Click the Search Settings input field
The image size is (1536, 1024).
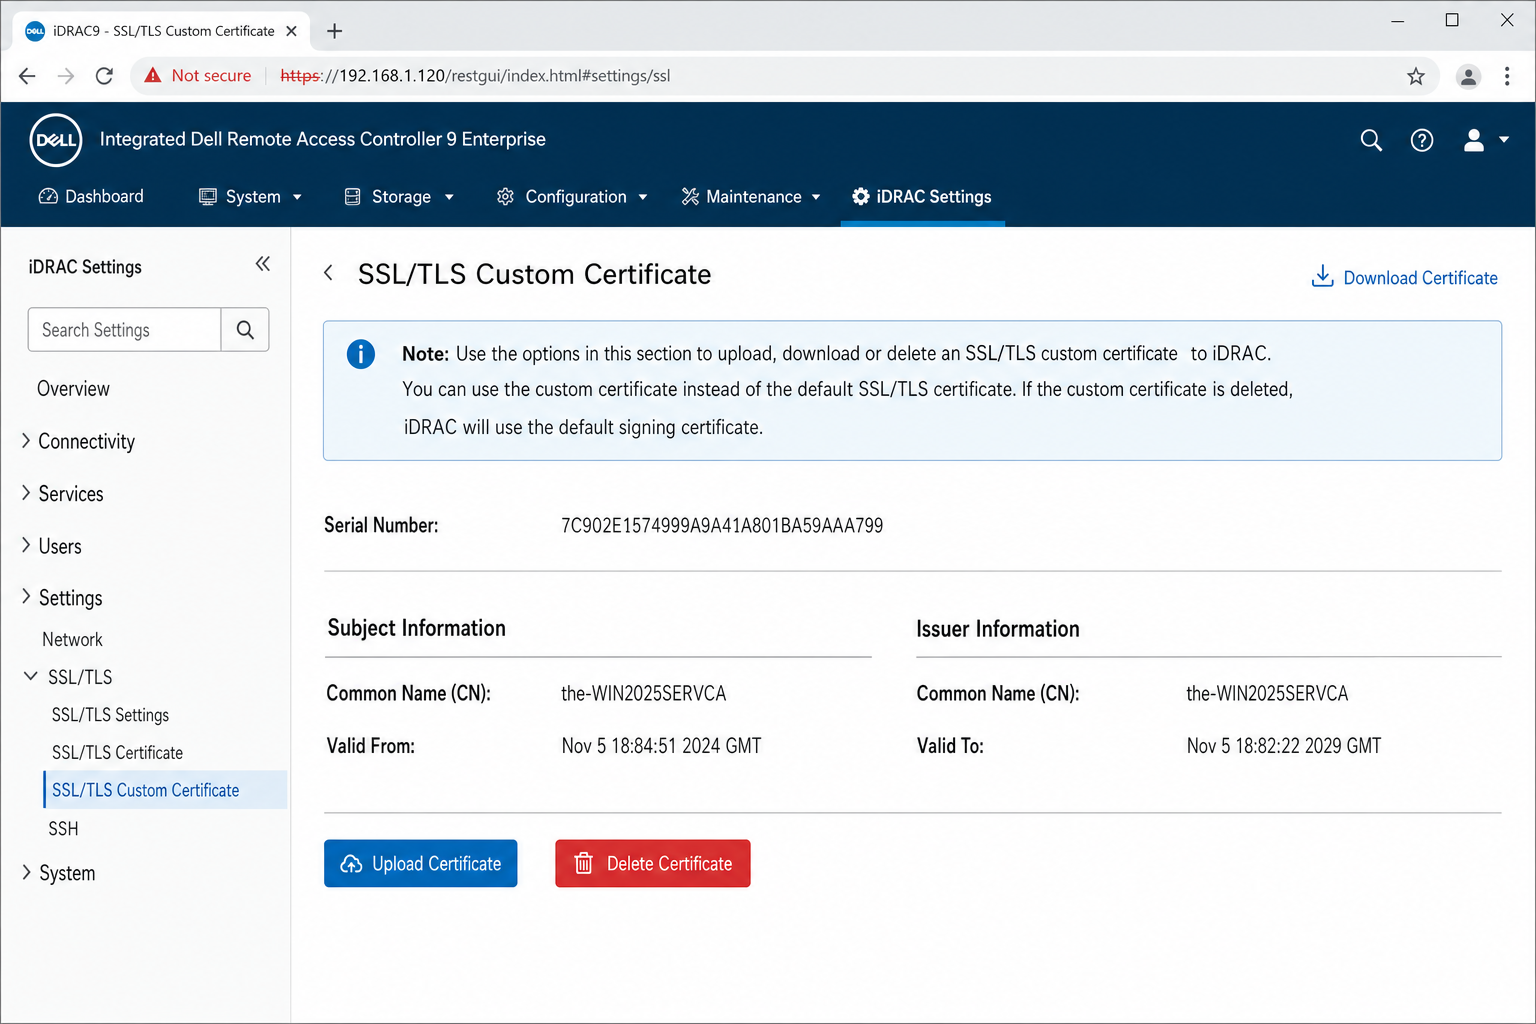pos(125,330)
